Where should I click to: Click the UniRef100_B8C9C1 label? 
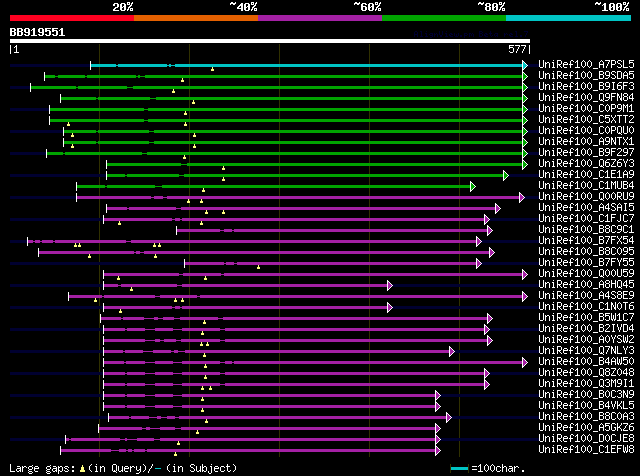(x=586, y=229)
